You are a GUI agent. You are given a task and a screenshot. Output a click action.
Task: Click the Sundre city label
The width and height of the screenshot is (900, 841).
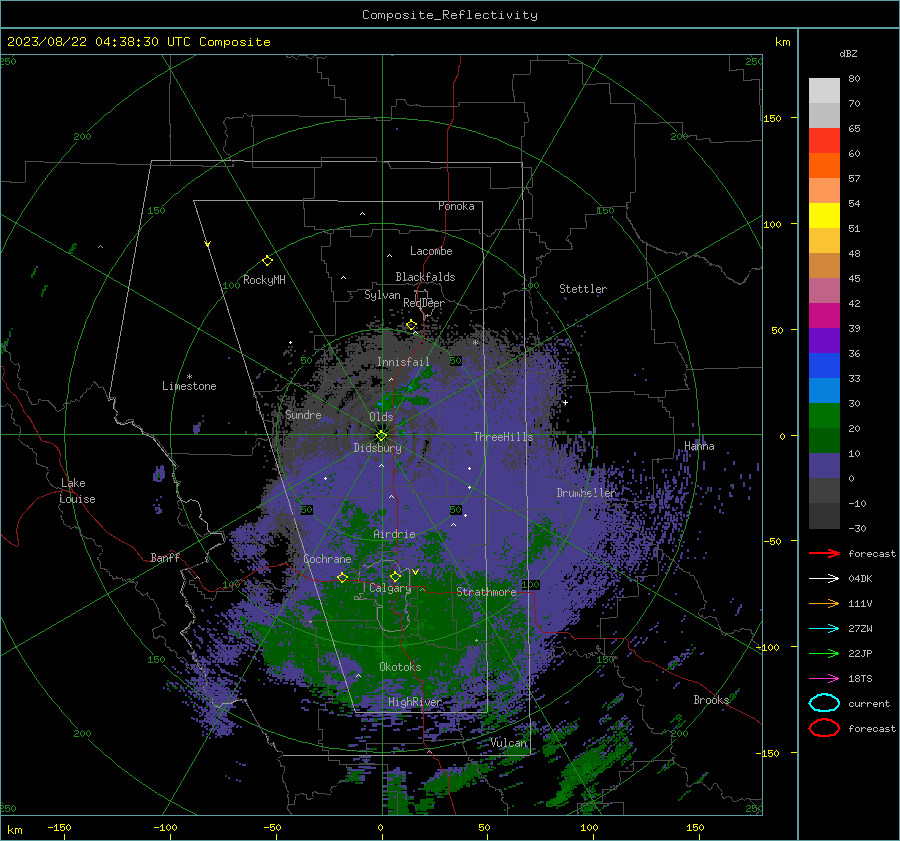click(303, 414)
